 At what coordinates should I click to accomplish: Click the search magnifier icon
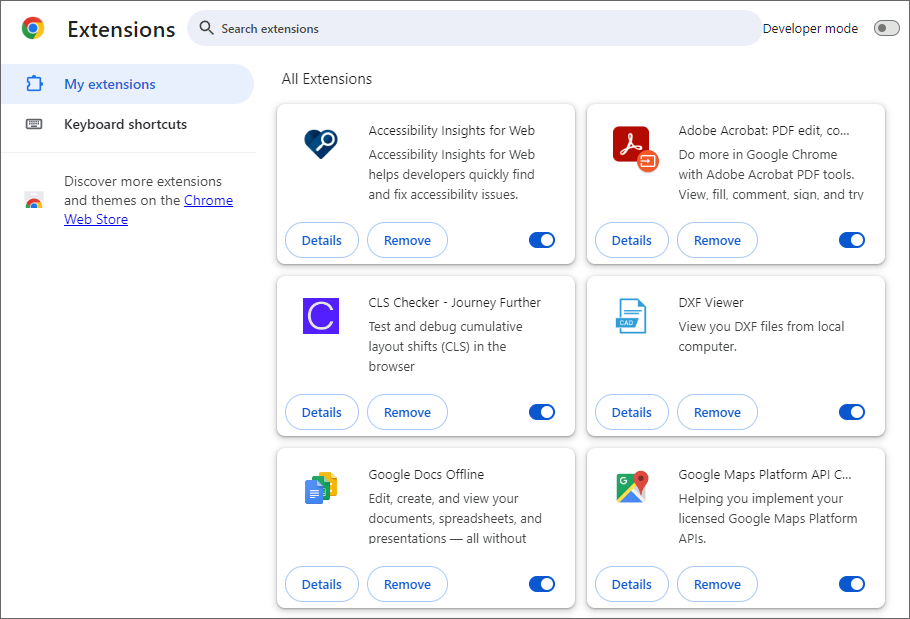pyautogui.click(x=206, y=28)
